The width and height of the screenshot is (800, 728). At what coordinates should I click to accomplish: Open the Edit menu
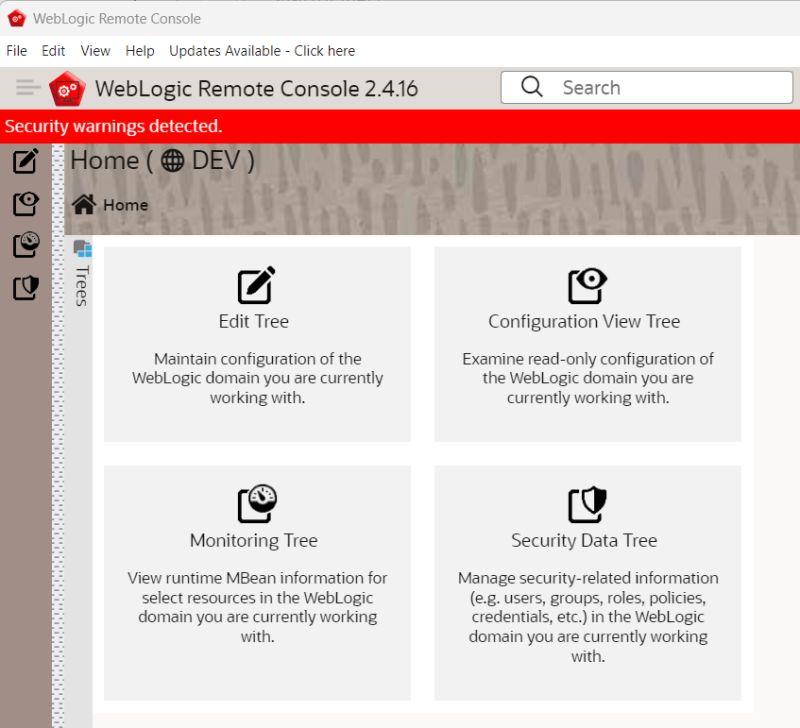coord(53,51)
